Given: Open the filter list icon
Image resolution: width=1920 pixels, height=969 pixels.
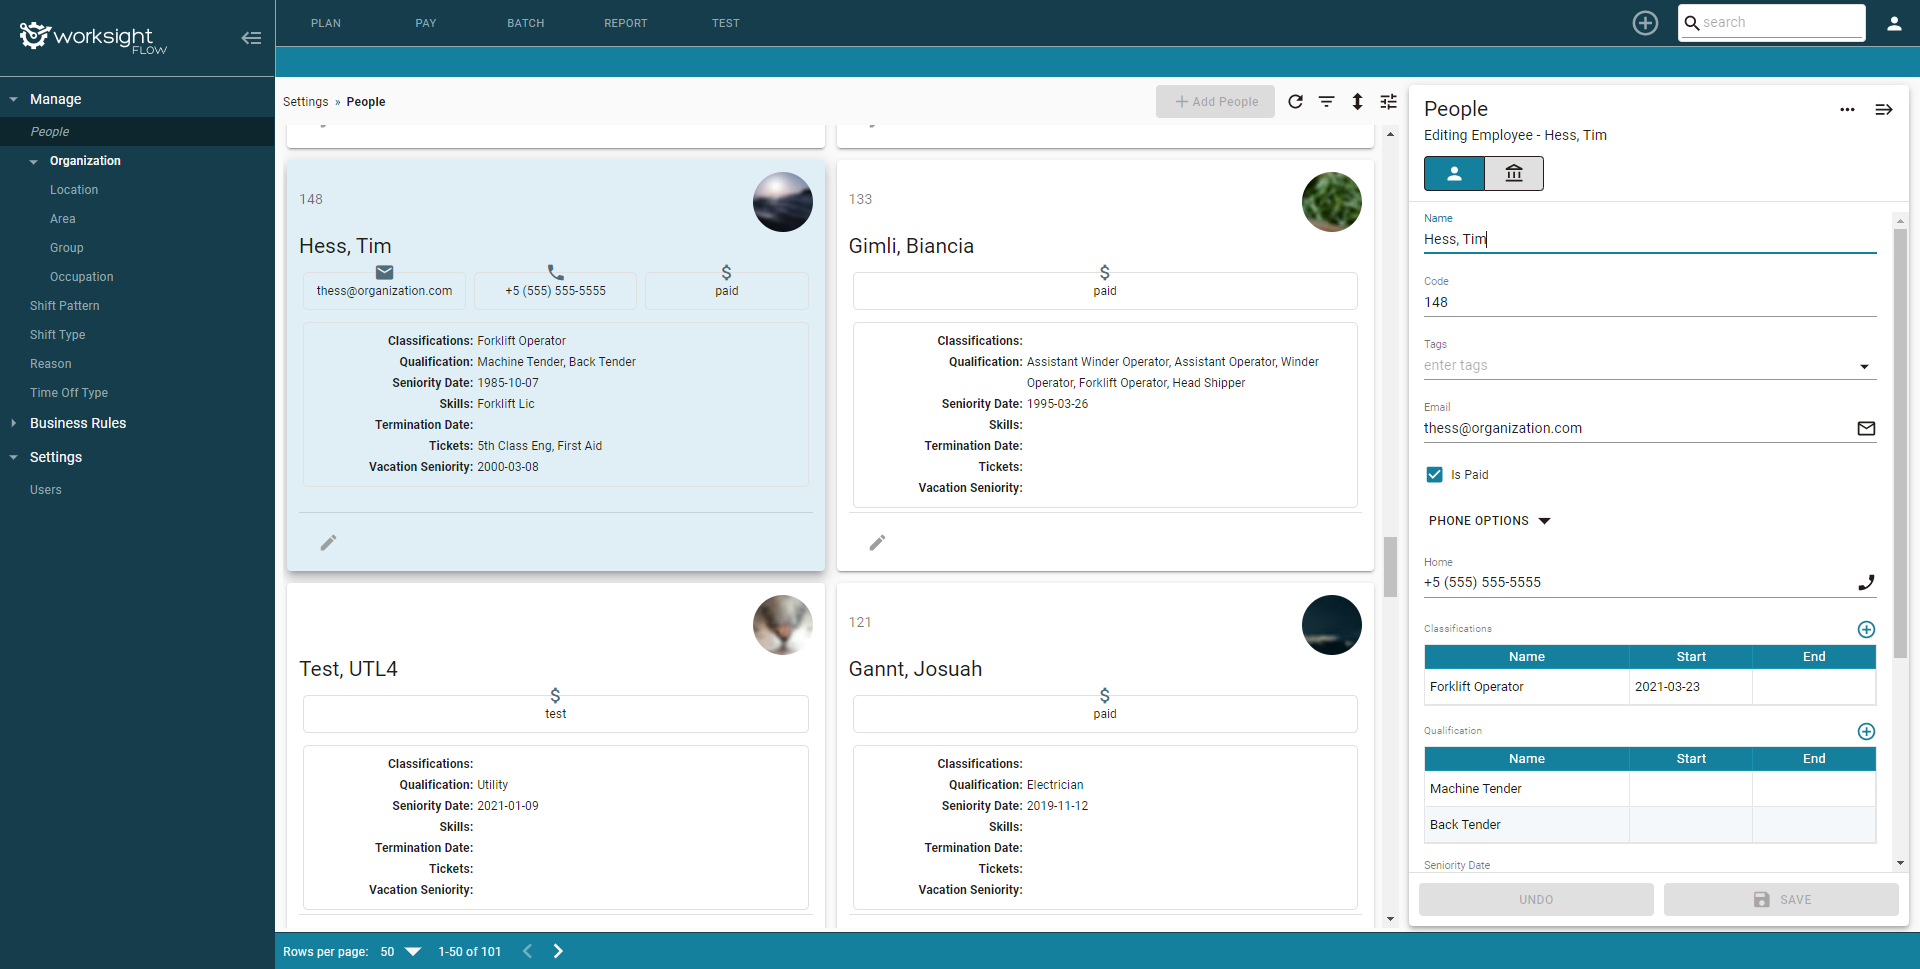Looking at the screenshot, I should tap(1326, 101).
